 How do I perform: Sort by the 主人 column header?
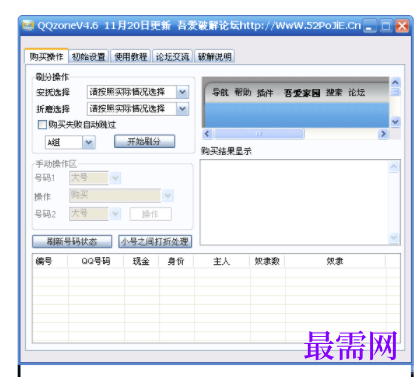[x=222, y=261]
